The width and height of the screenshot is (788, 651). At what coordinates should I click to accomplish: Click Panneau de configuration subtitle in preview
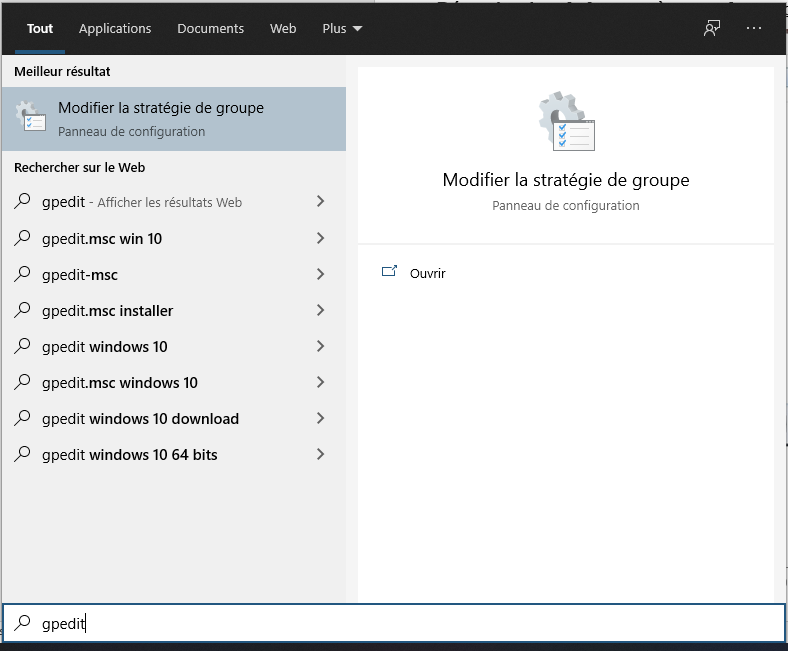point(566,206)
